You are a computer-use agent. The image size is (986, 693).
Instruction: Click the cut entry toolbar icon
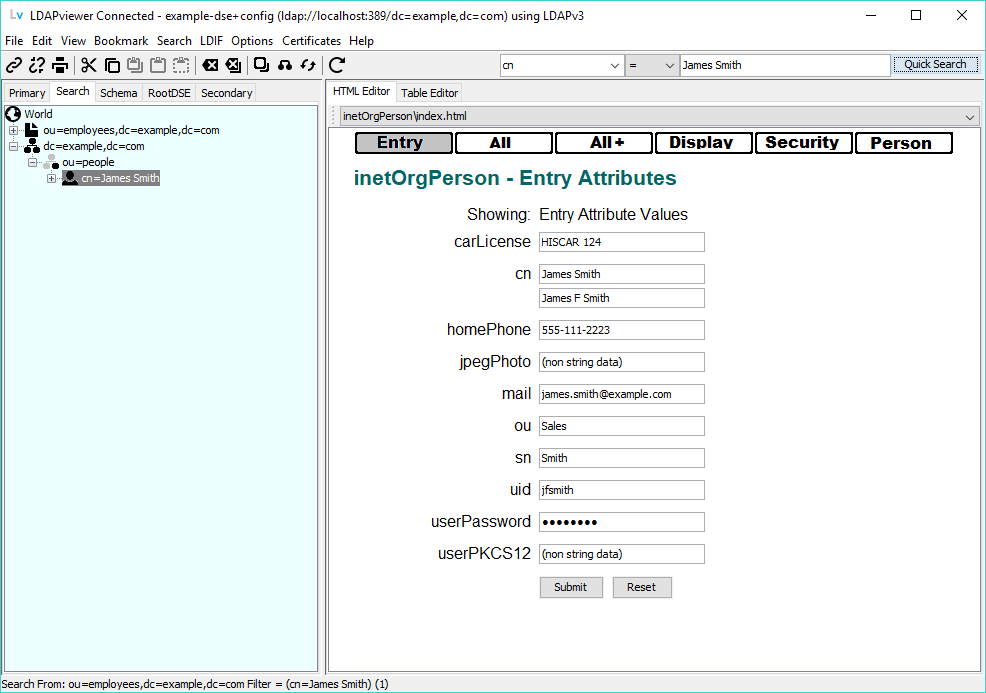coord(88,65)
